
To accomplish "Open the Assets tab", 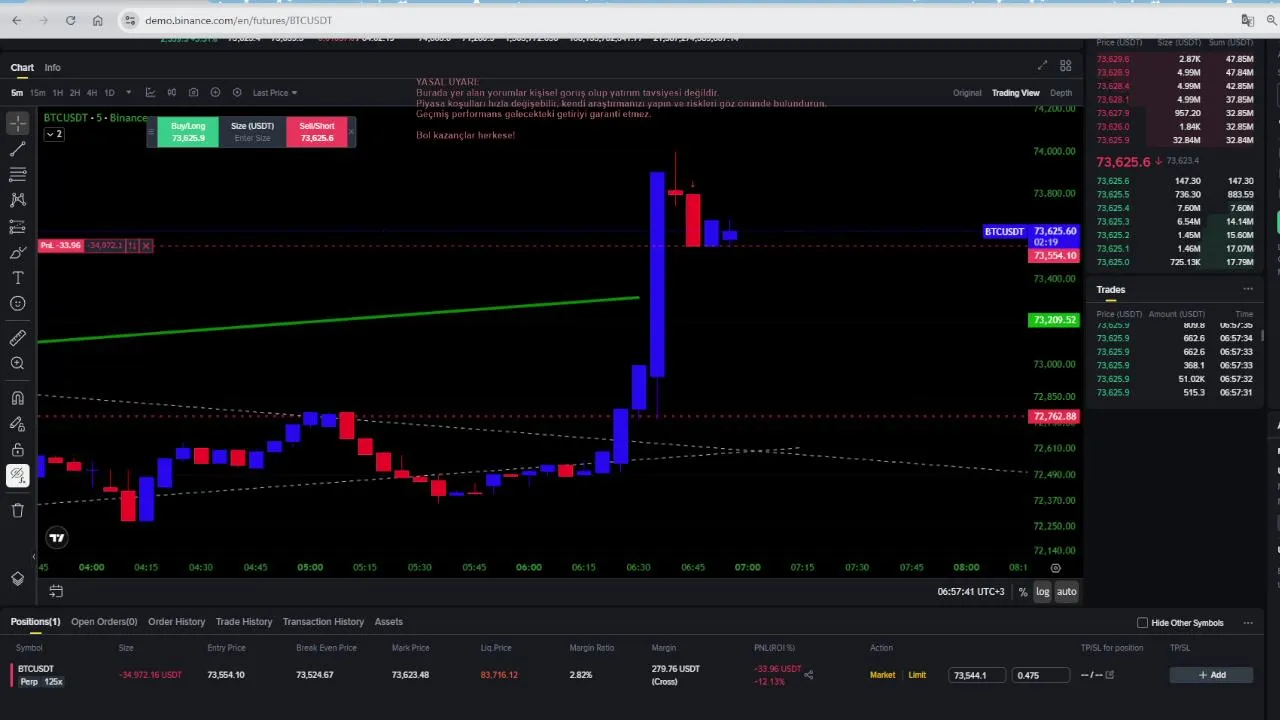I will pos(388,622).
